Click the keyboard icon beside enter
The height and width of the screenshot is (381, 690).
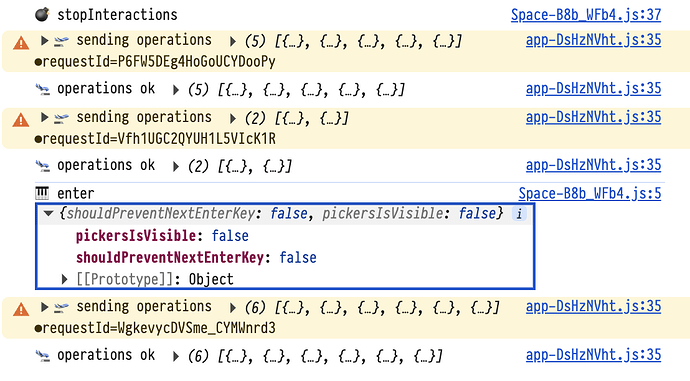click(x=42, y=193)
